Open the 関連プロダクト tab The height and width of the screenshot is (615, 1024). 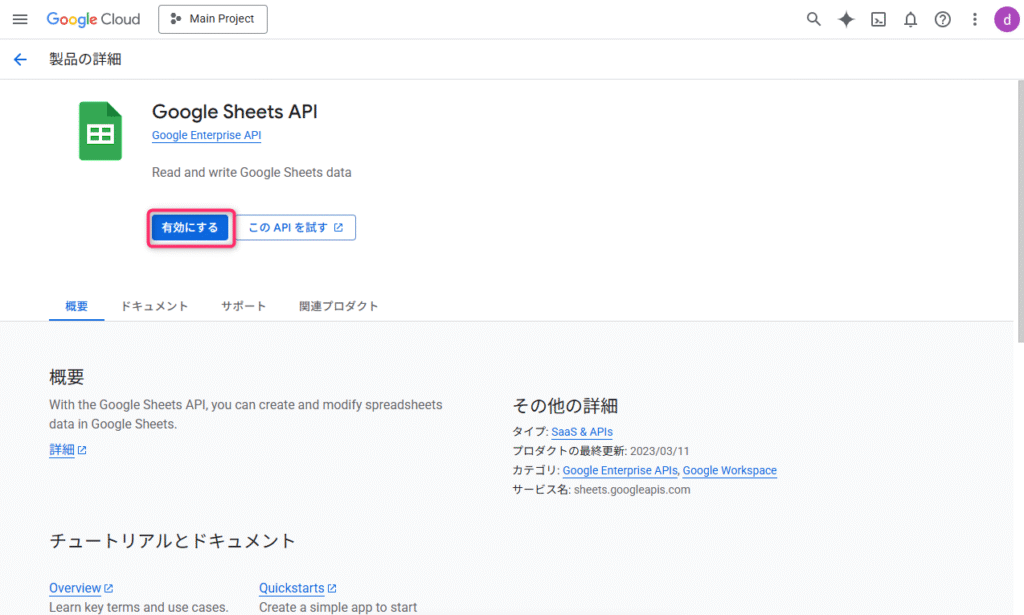pyautogui.click(x=338, y=306)
